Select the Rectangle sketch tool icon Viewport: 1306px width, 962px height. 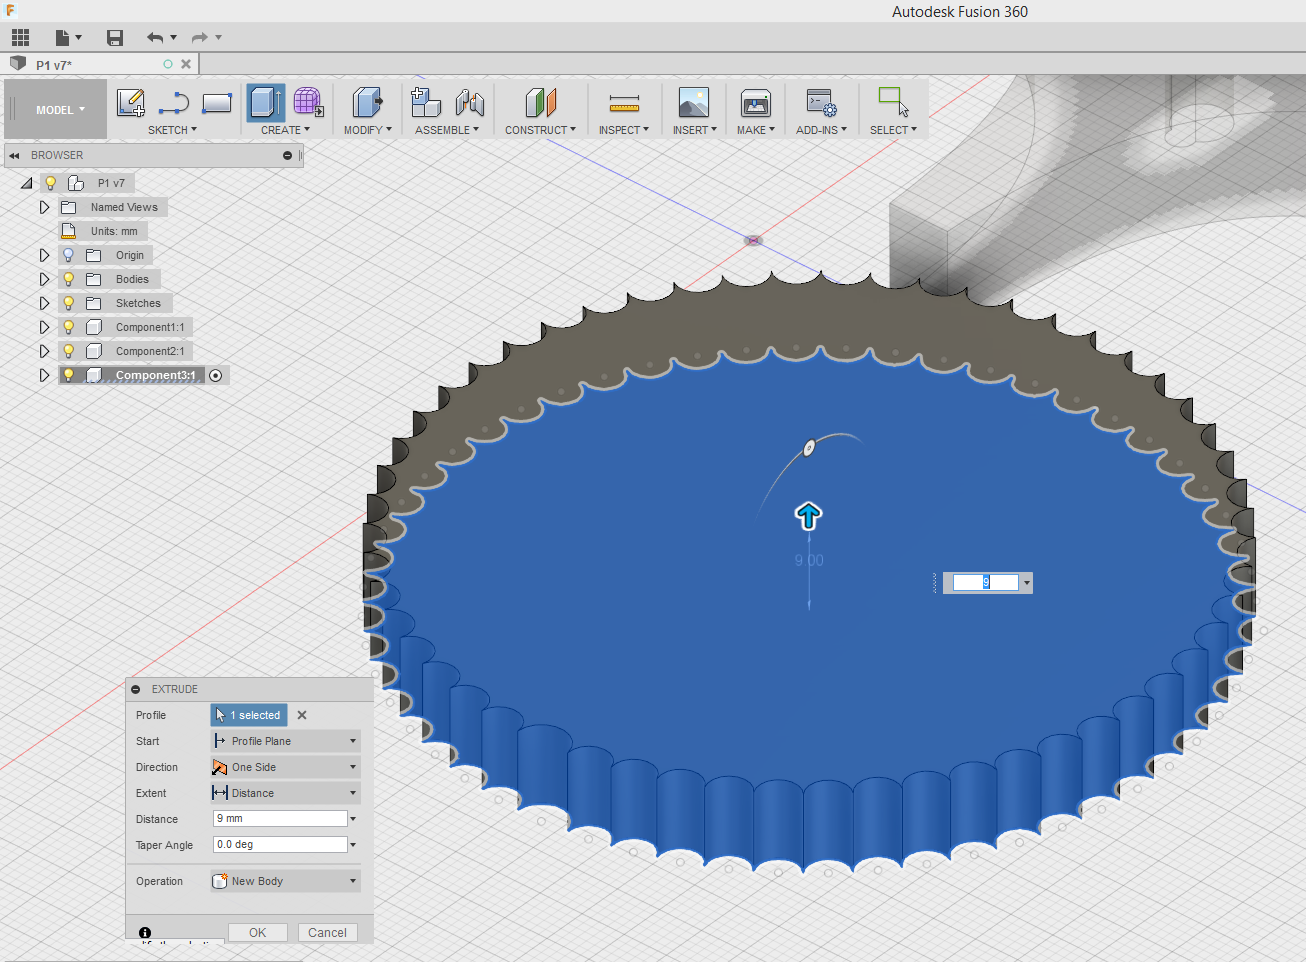tap(217, 103)
